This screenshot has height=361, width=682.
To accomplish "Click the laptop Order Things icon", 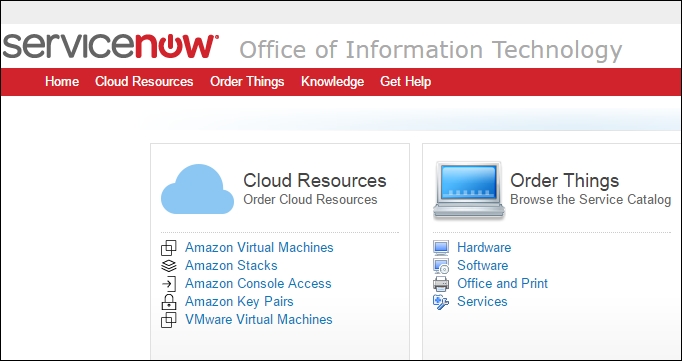I will [468, 190].
